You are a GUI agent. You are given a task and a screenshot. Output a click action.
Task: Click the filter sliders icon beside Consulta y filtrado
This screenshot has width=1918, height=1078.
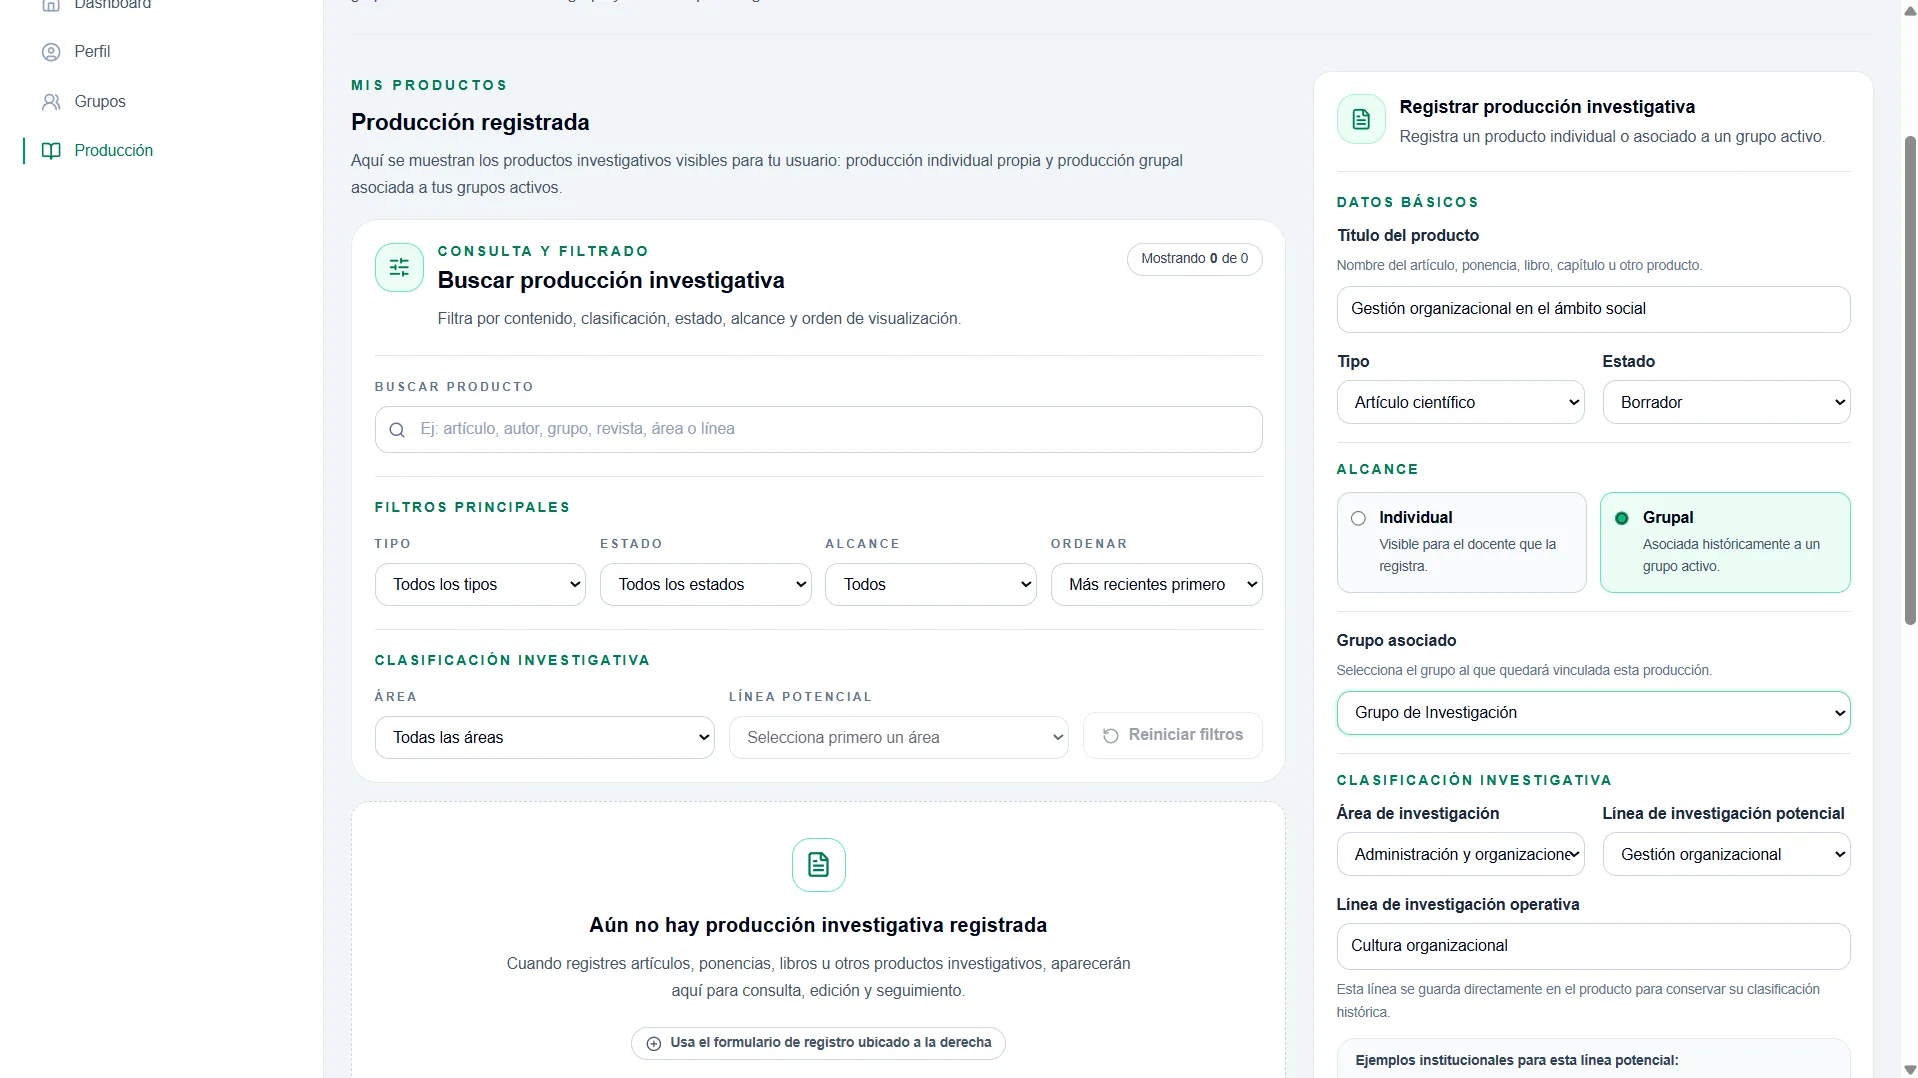click(x=399, y=267)
